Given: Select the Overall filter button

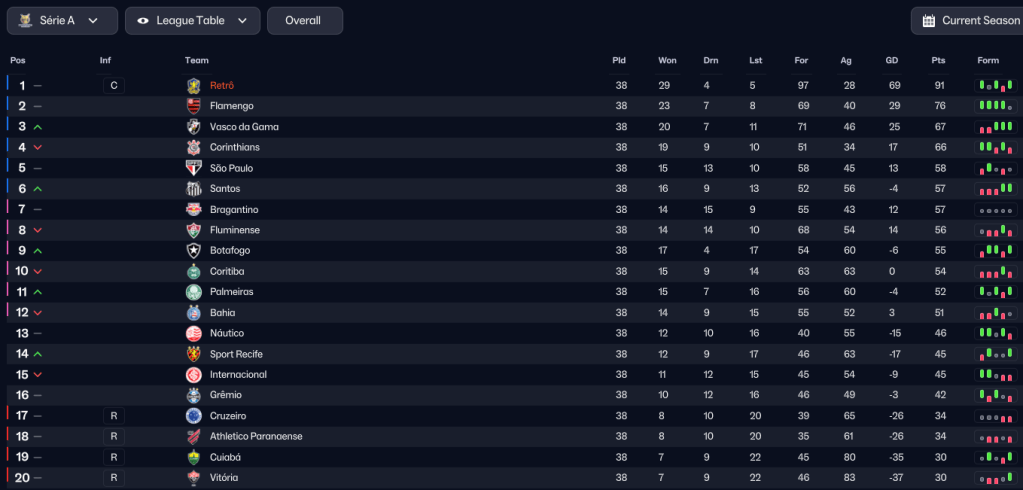Looking at the screenshot, I should 305,21.
